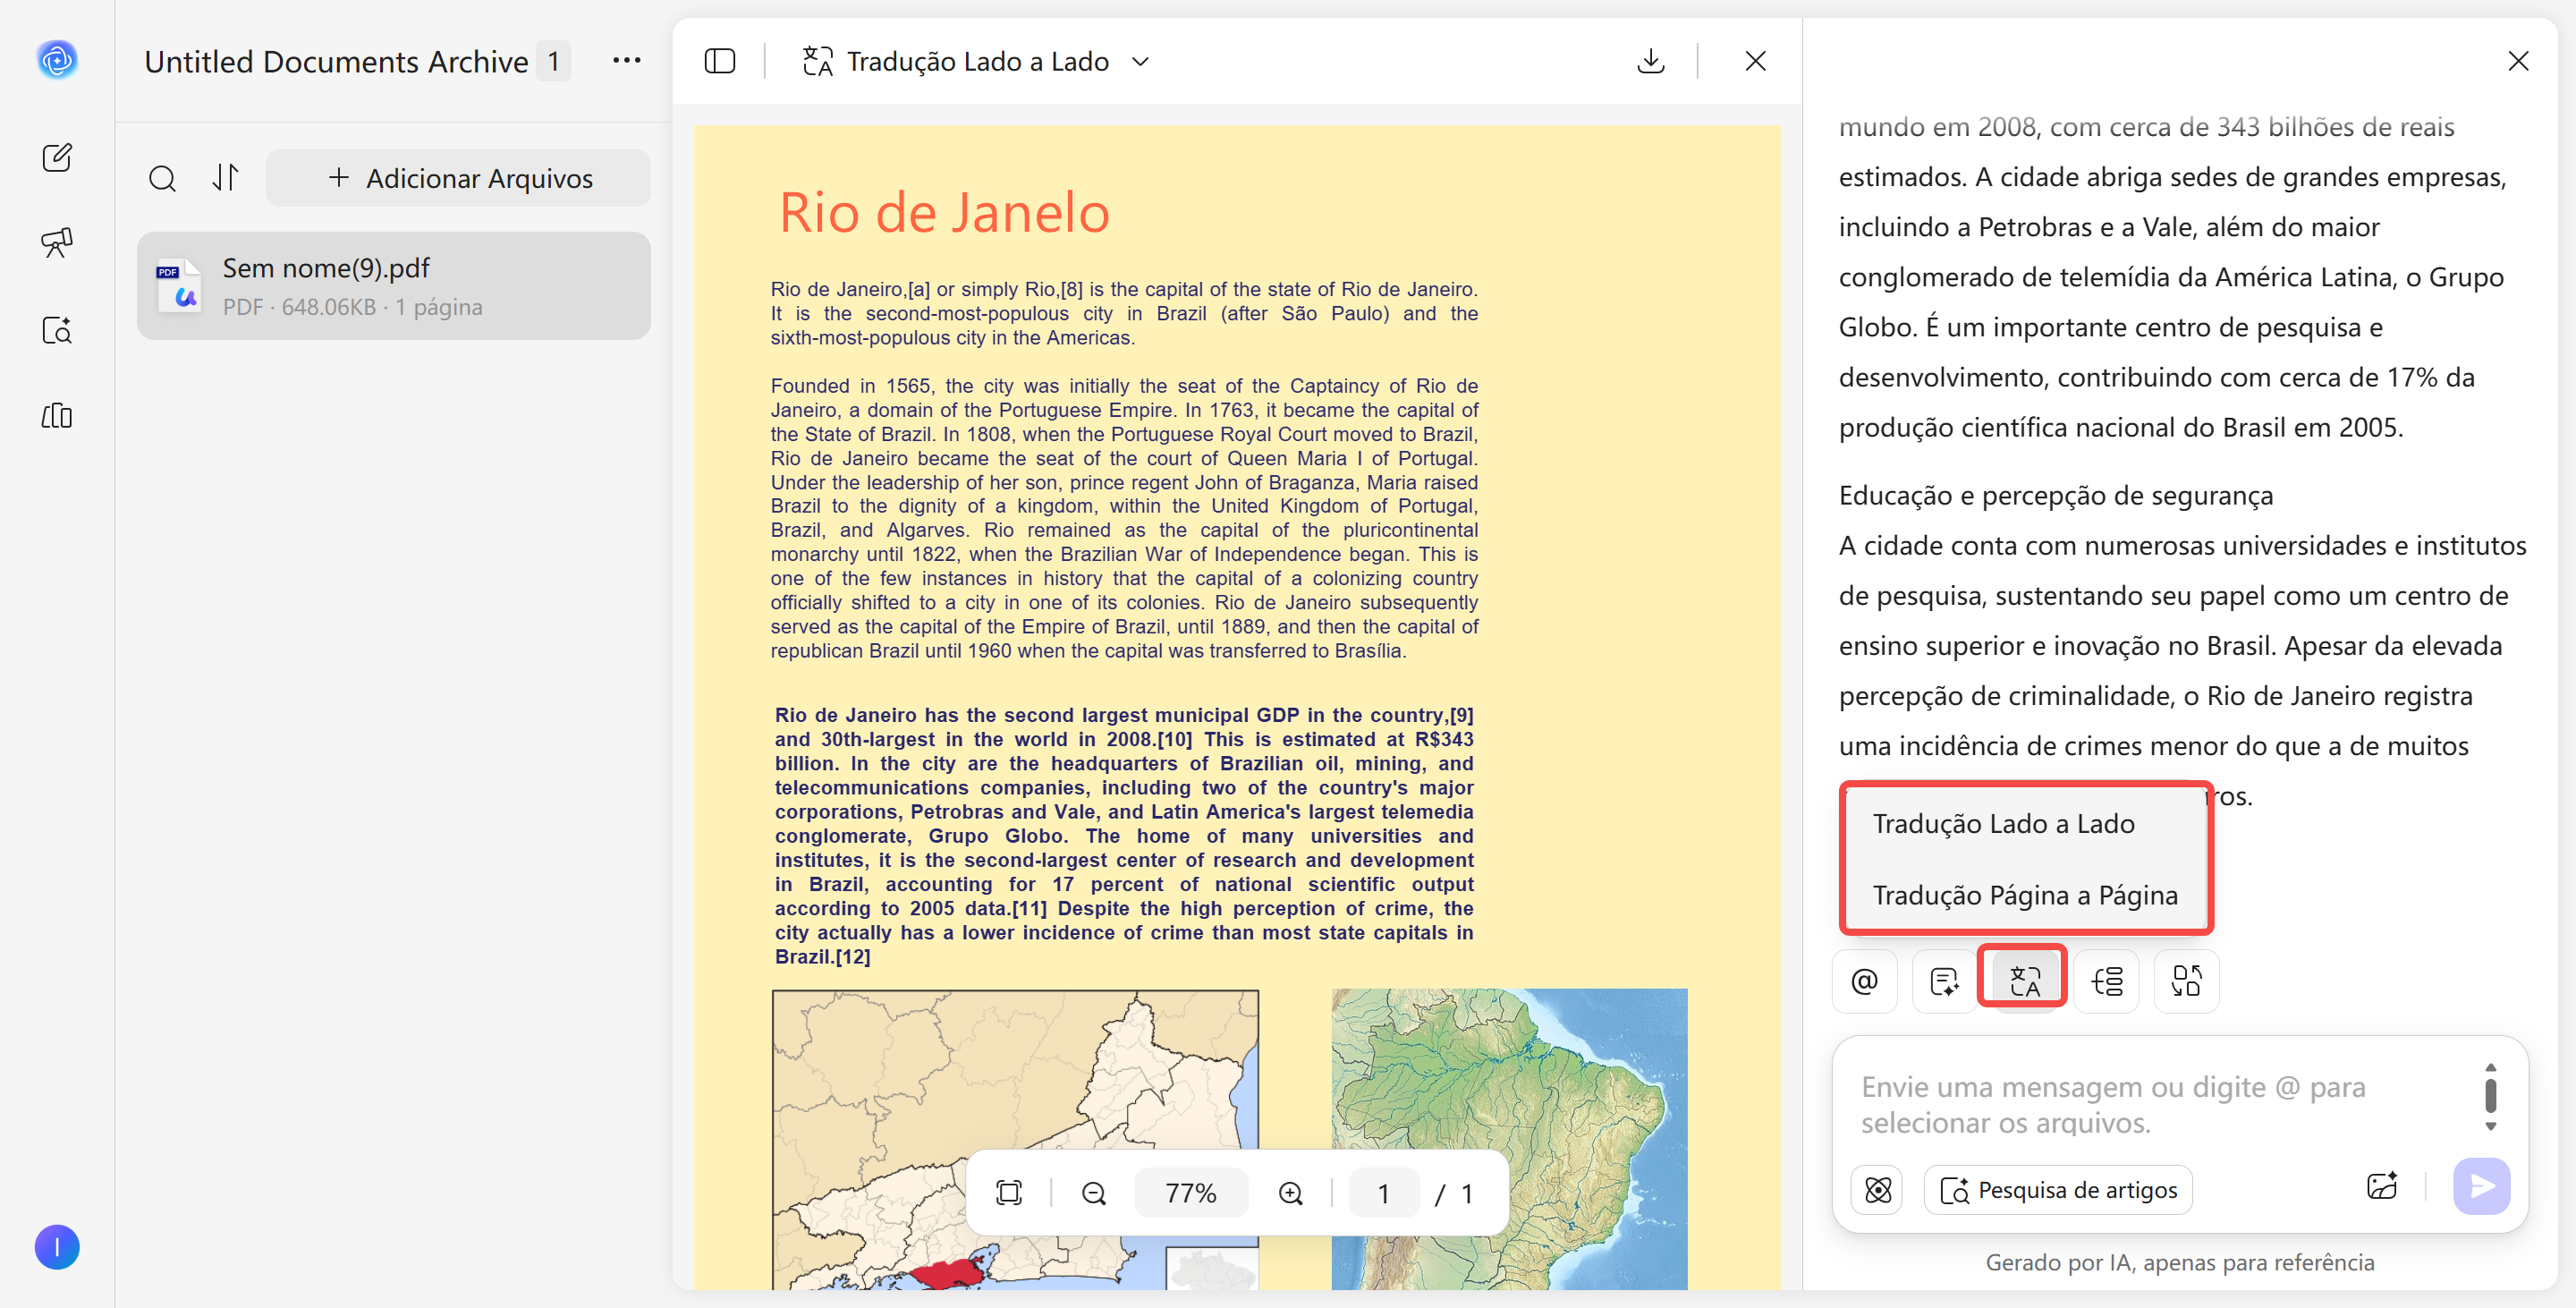Click 'Gerado por IA, apenas para referência' note
Image resolution: width=2576 pixels, height=1308 pixels.
pos(2180,1262)
